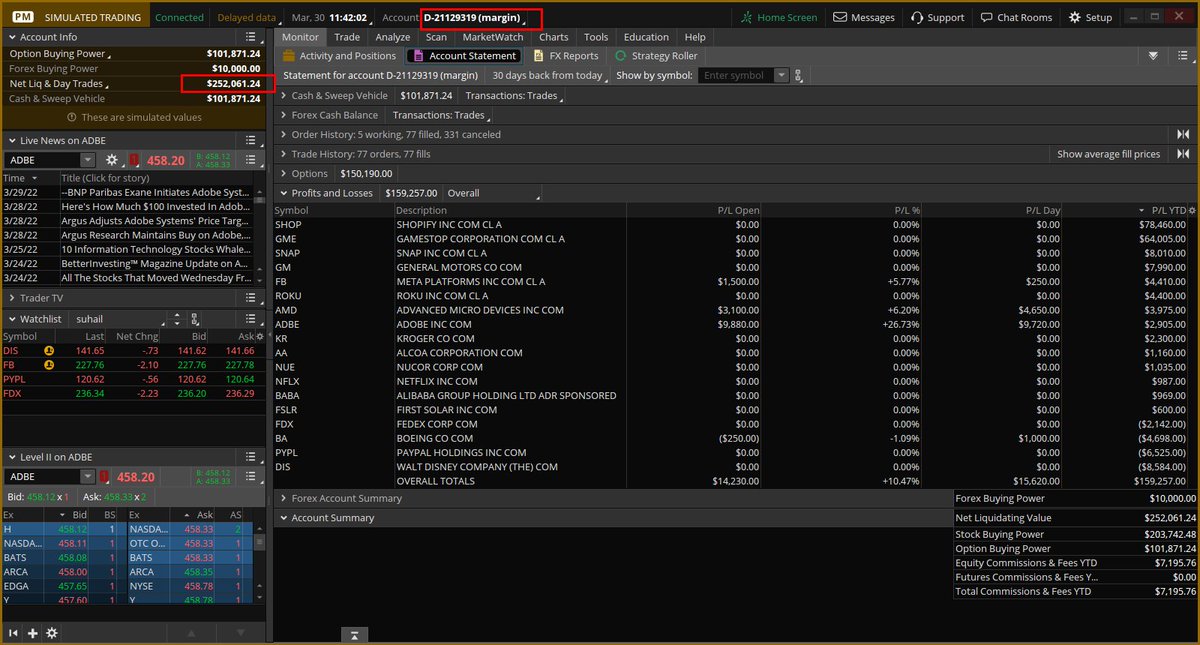Switch to the Scan tab
This screenshot has height=645, width=1200.
(436, 37)
